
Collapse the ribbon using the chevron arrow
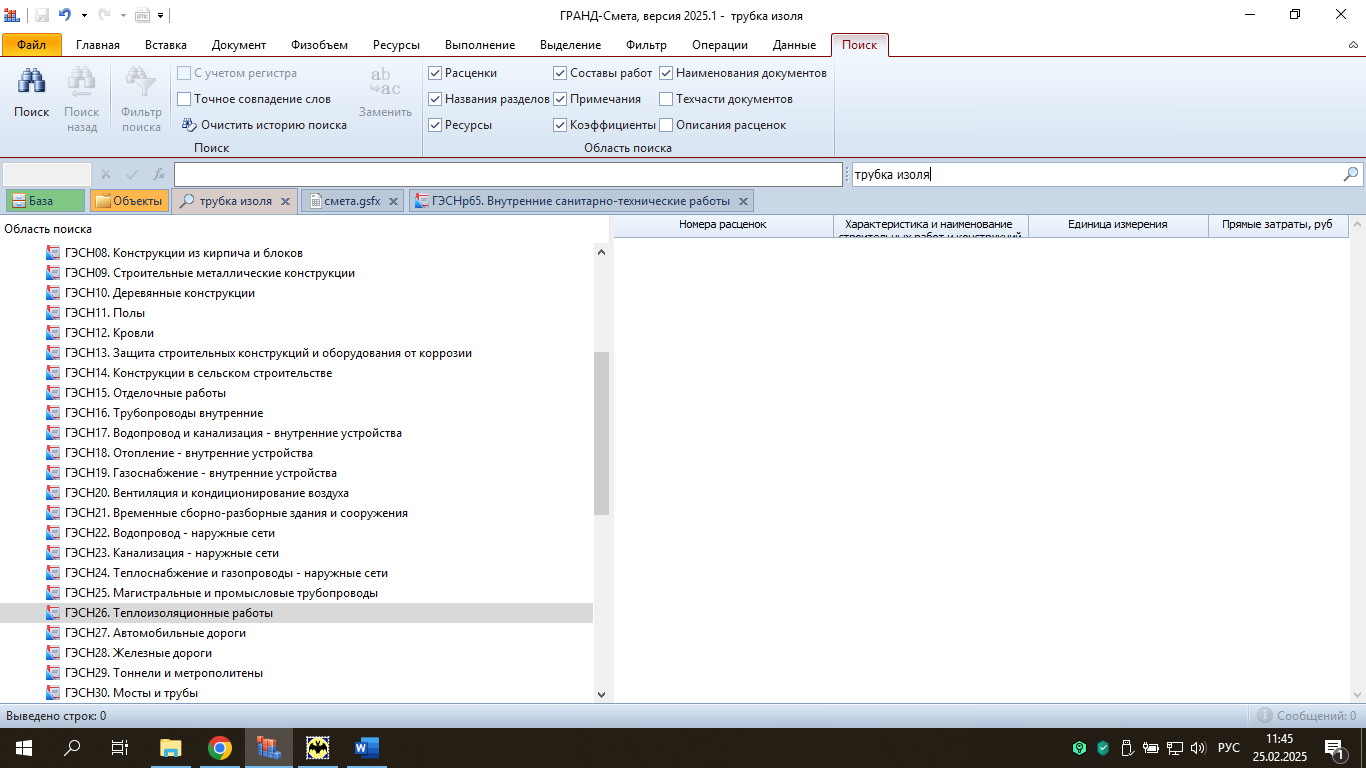1354,45
